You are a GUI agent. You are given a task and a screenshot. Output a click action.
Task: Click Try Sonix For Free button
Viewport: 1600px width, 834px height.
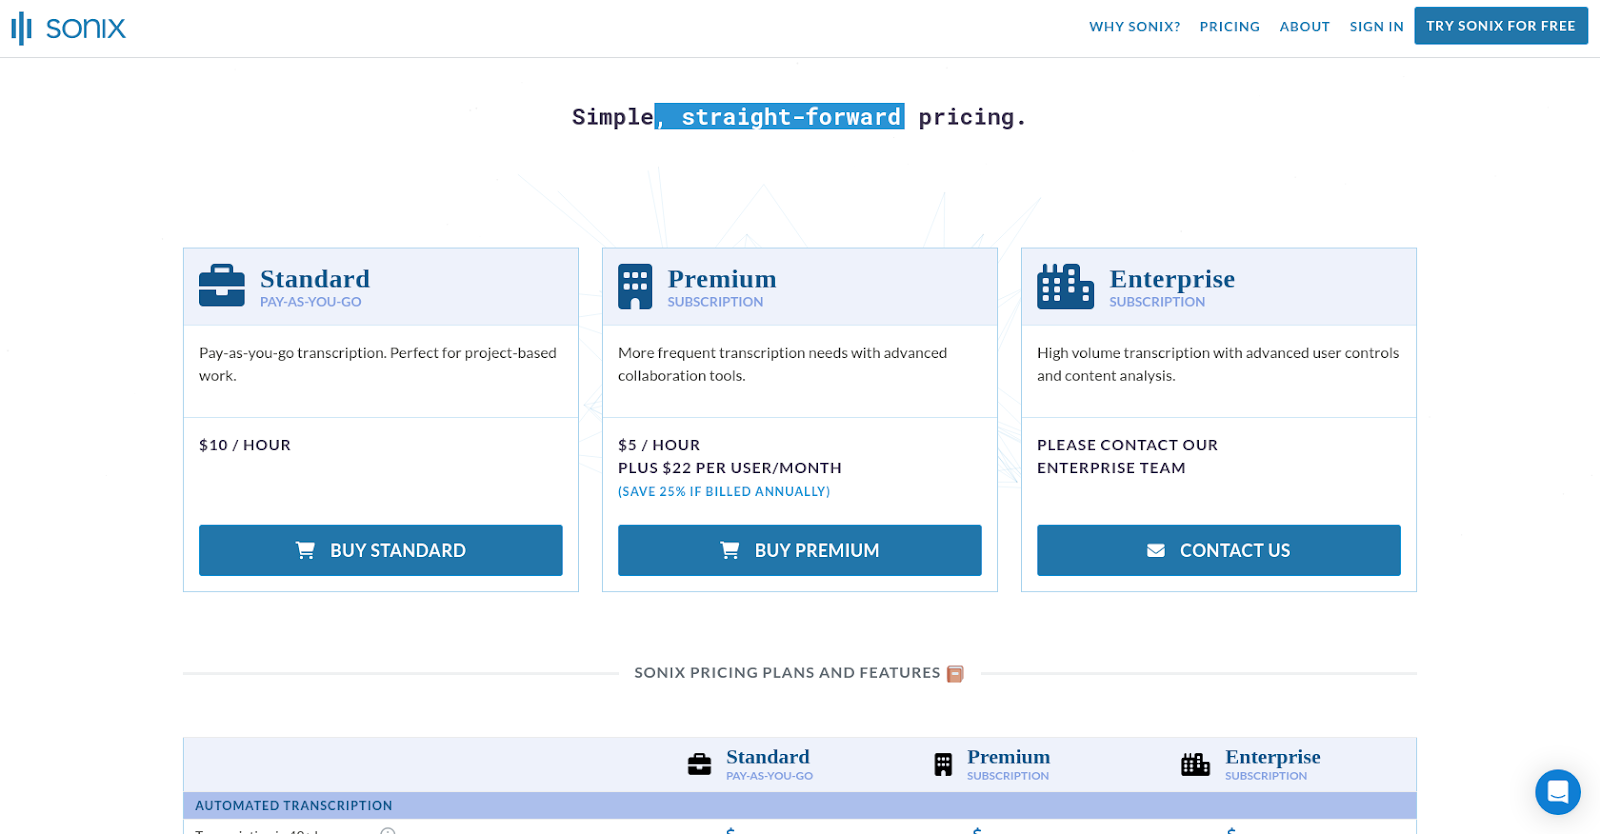1500,26
